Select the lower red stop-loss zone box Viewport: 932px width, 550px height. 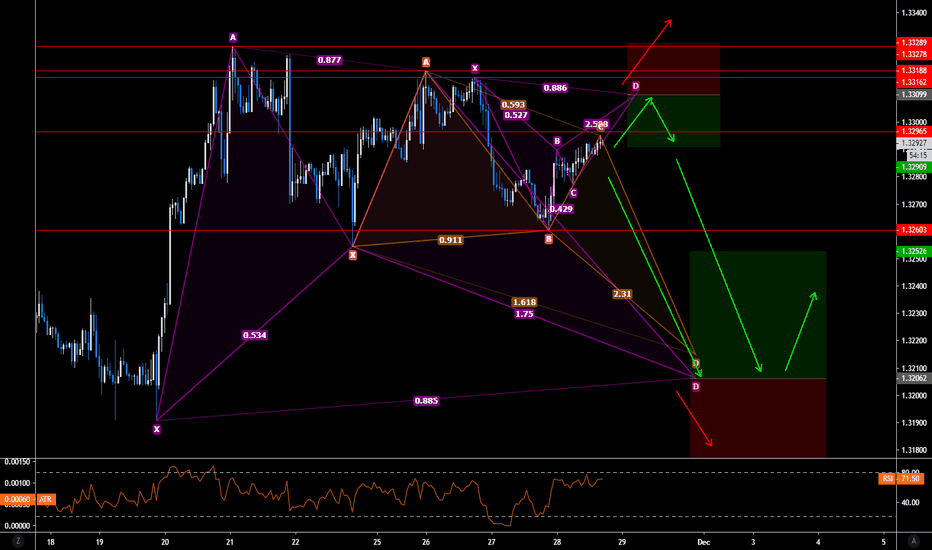point(757,418)
